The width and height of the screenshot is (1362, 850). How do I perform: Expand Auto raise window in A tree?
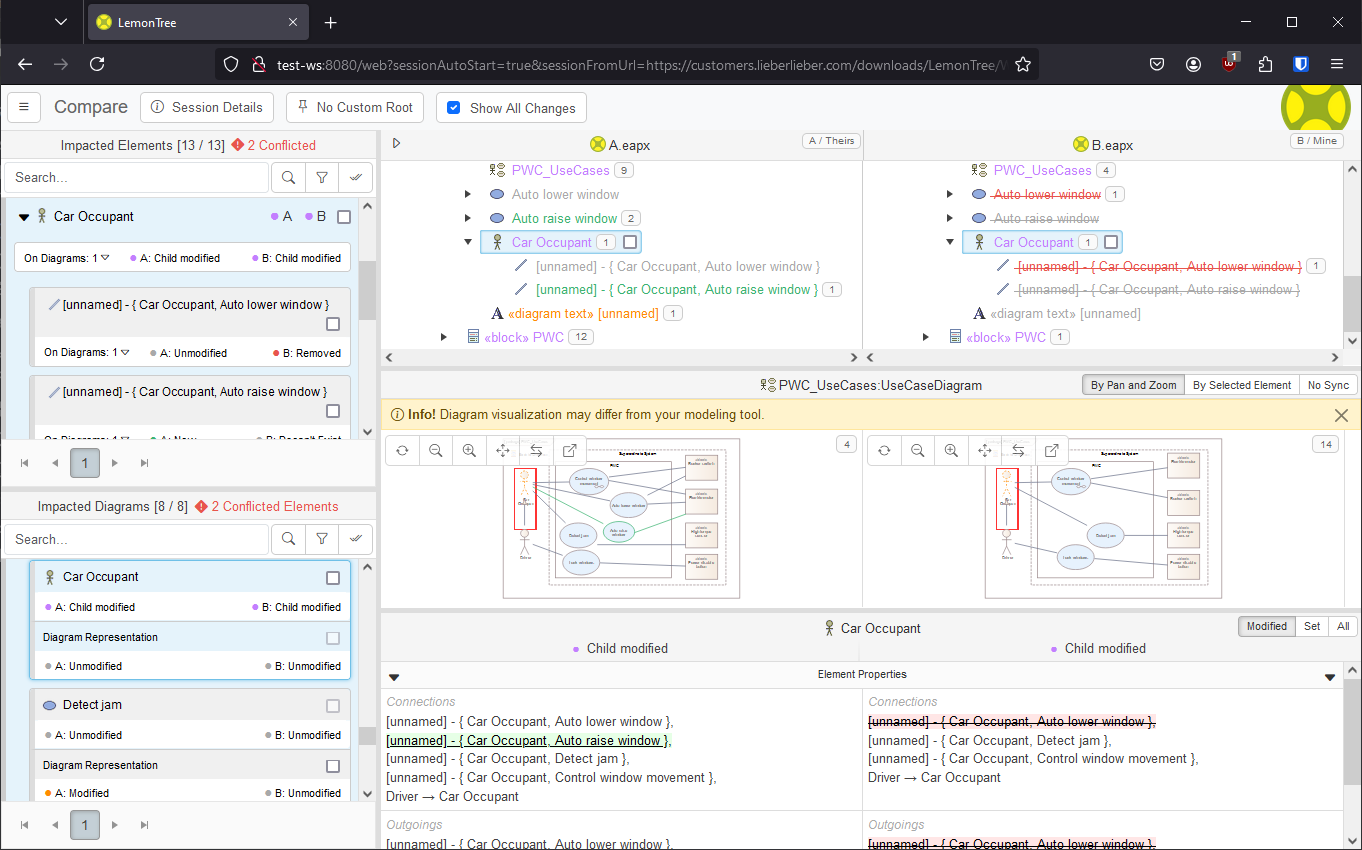pos(467,218)
